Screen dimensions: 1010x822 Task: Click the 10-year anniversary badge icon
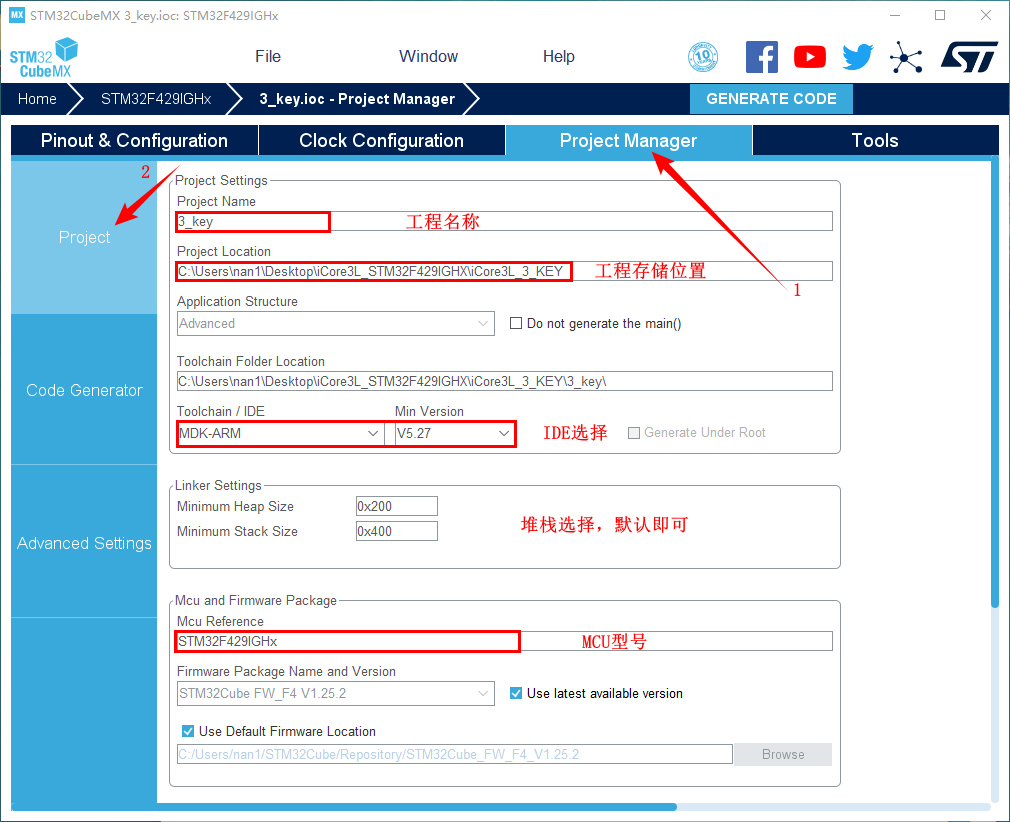tap(703, 57)
